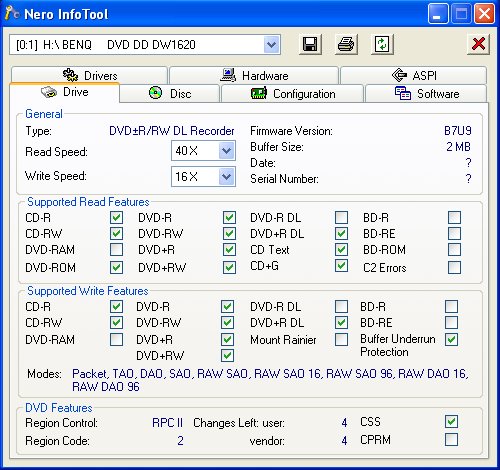Toggle DVD+R read feature checkbox
Screen dimensions: 500x470
[x=229, y=249]
